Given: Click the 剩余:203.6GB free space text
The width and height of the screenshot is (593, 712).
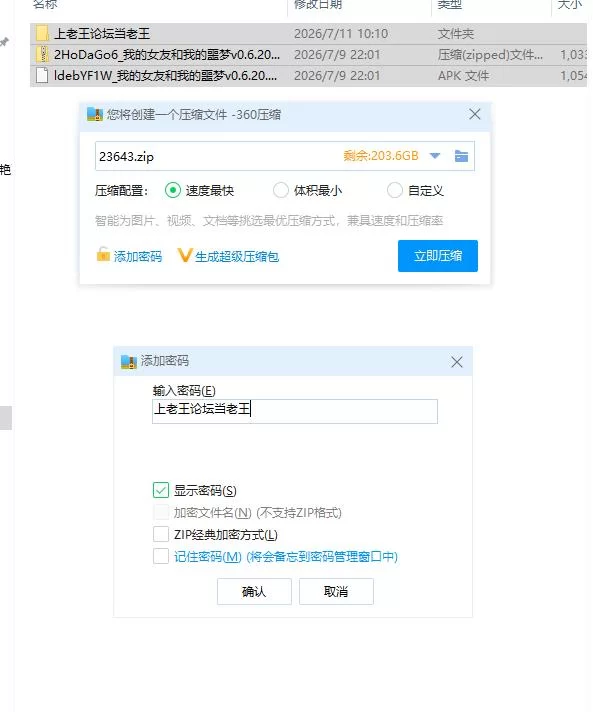Looking at the screenshot, I should tap(381, 156).
